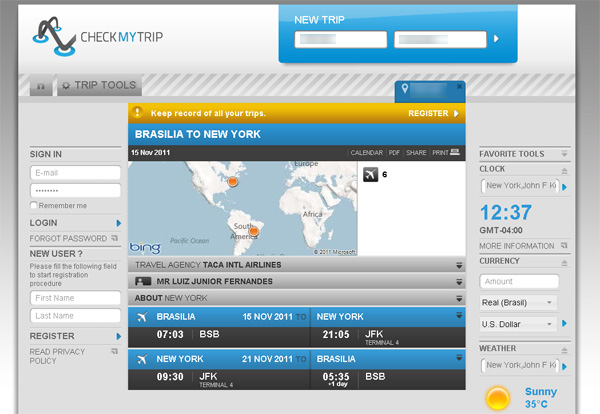Click the LOGIN button

click(75, 223)
